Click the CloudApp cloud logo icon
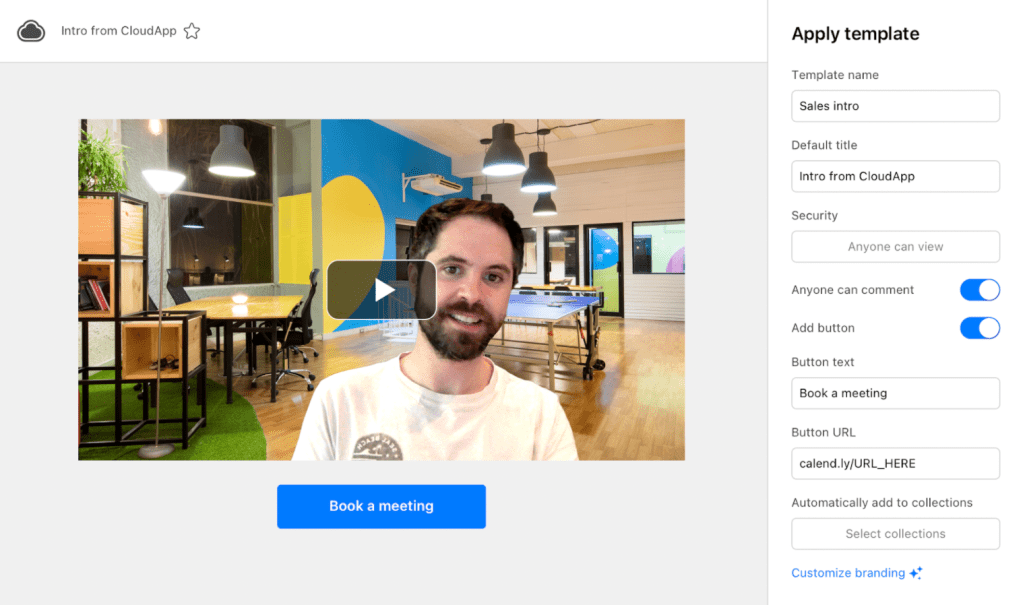Screen dimensions: 1023x605 coord(31,31)
